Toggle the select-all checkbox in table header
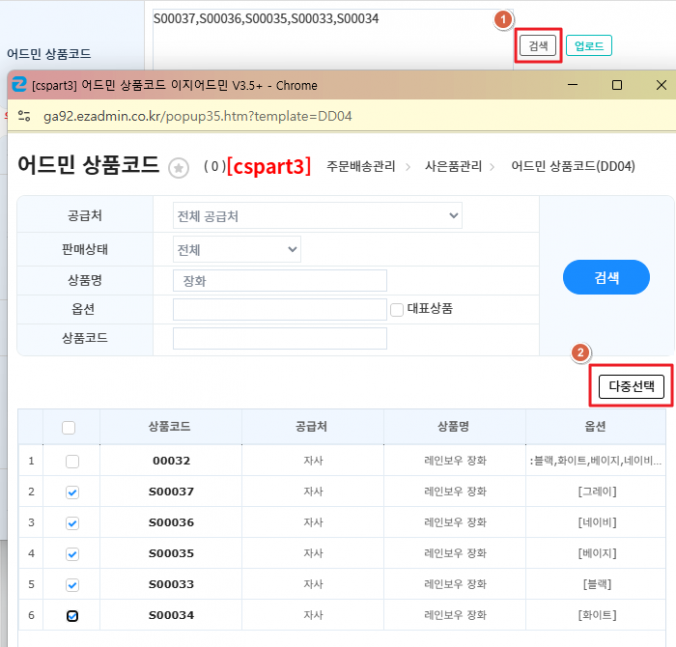 point(69,427)
